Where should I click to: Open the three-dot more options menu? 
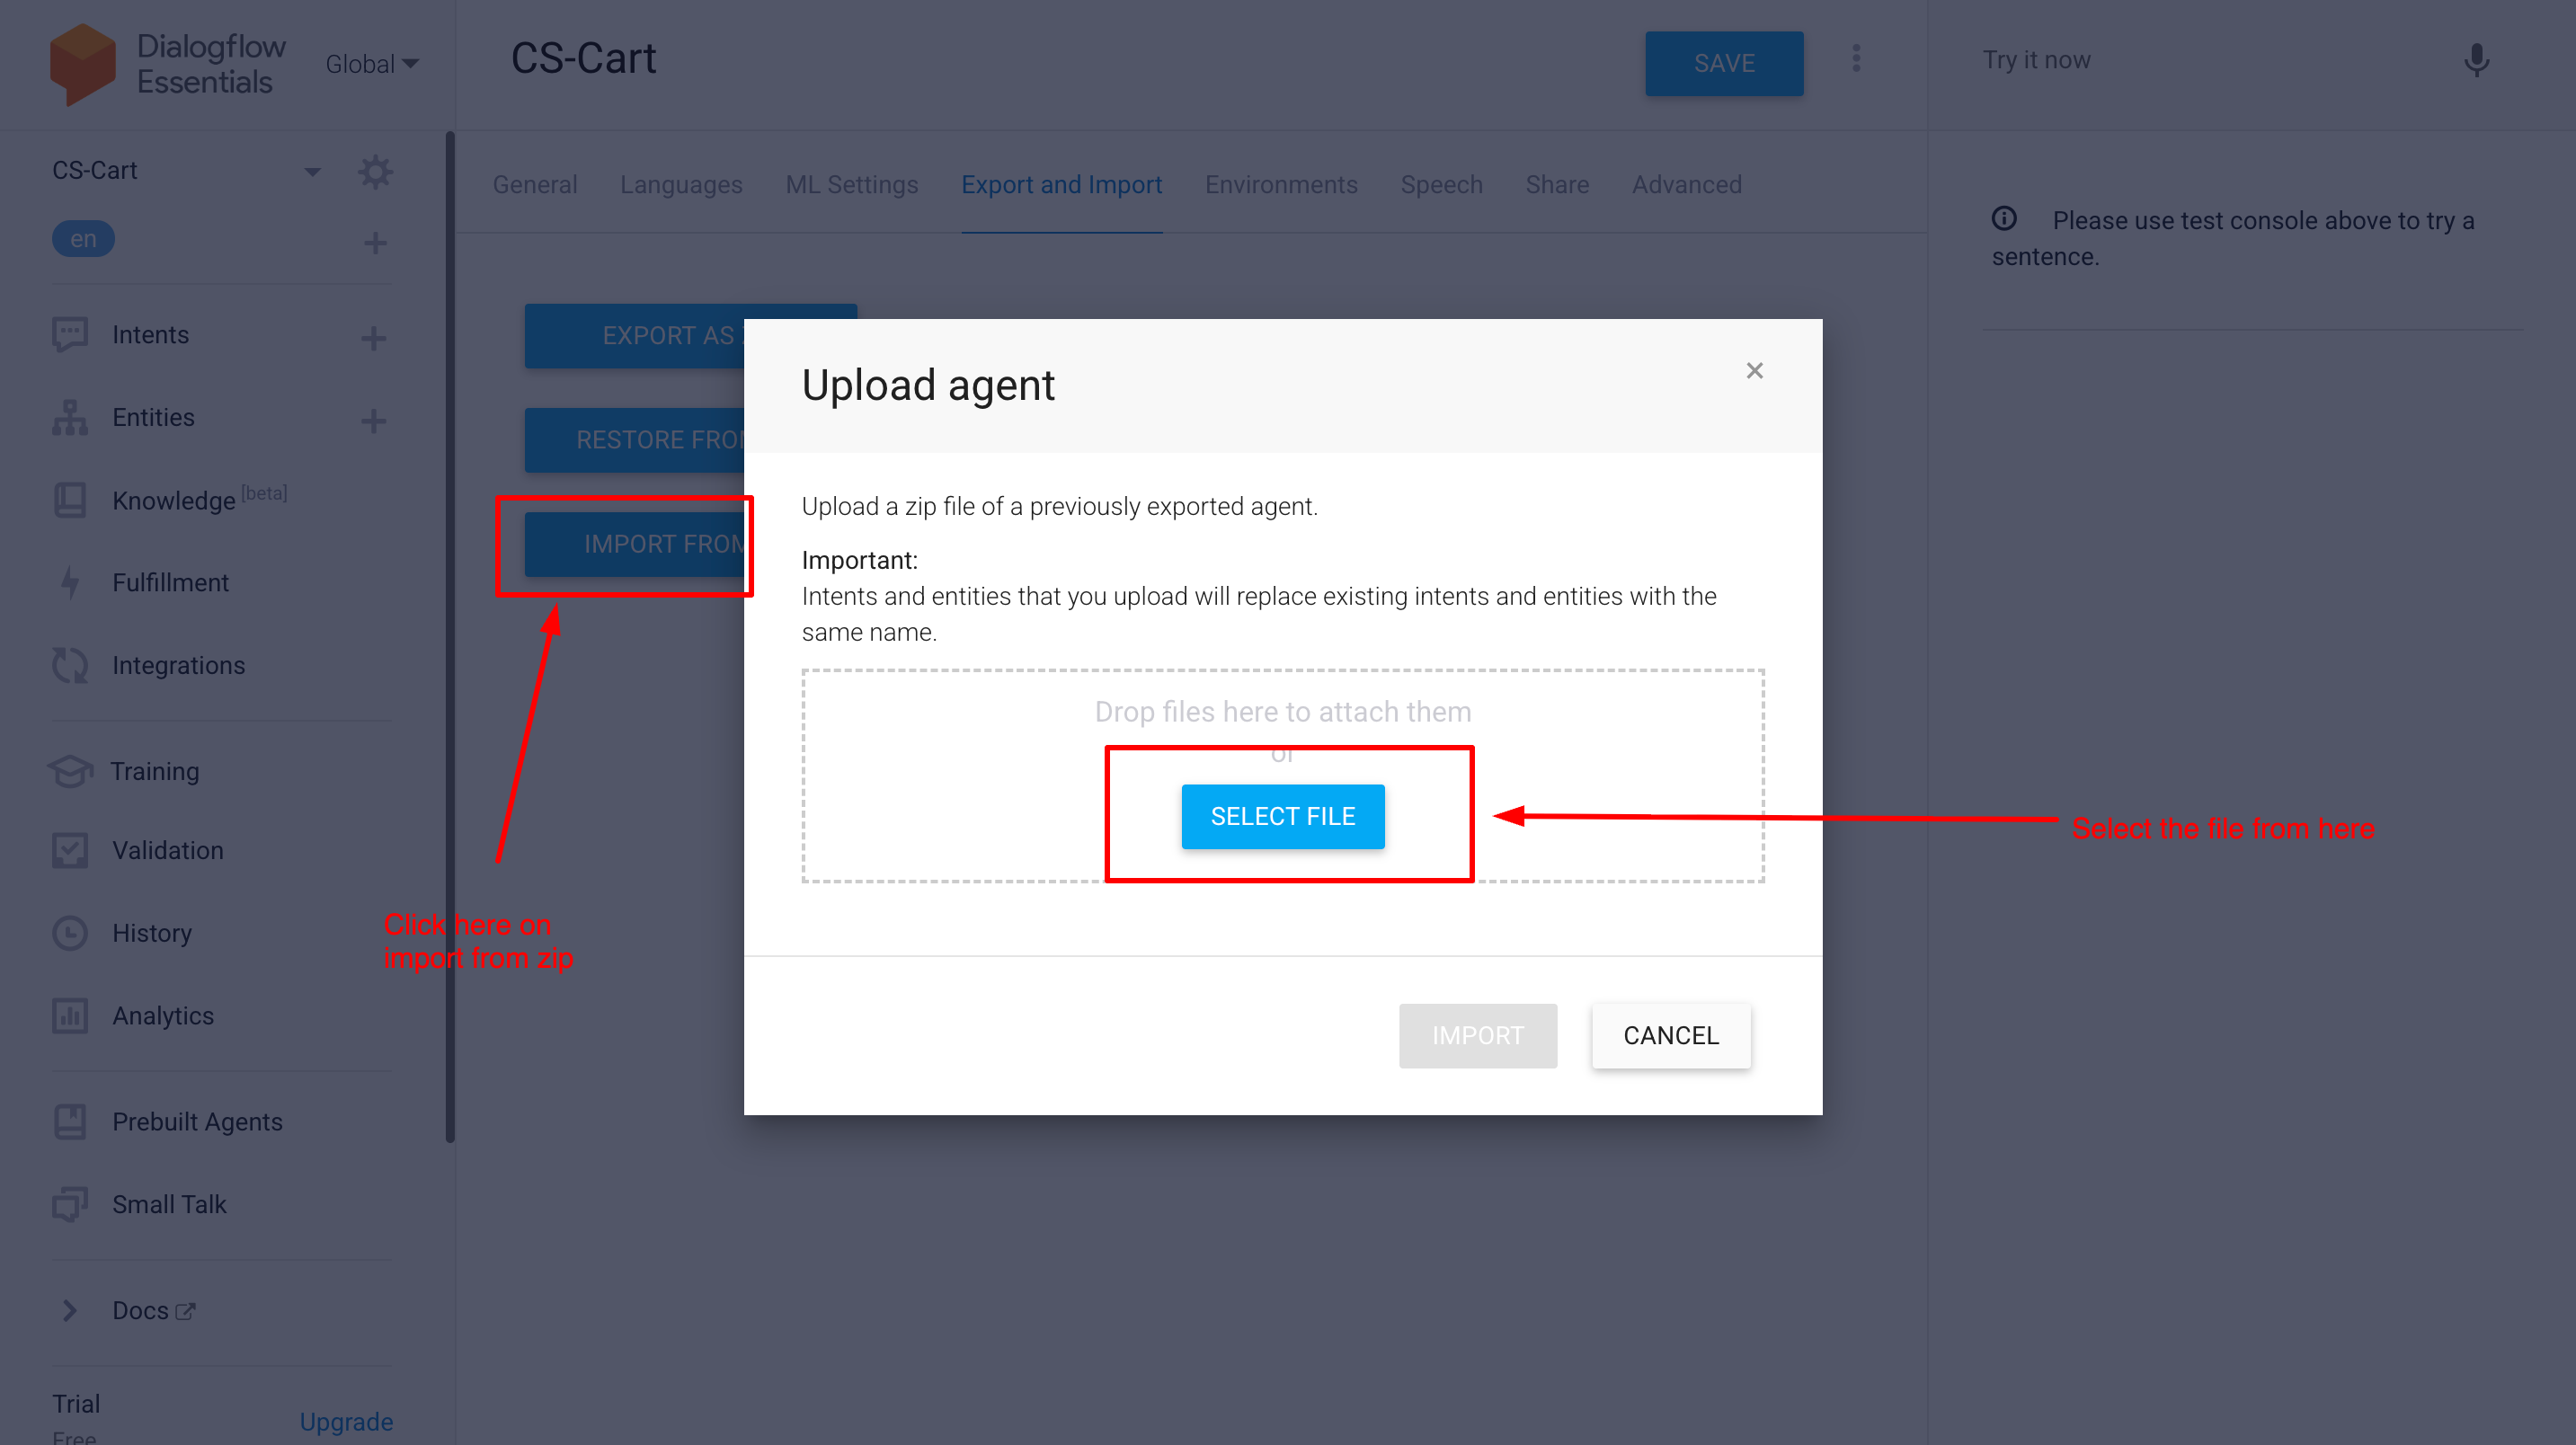point(1856,59)
